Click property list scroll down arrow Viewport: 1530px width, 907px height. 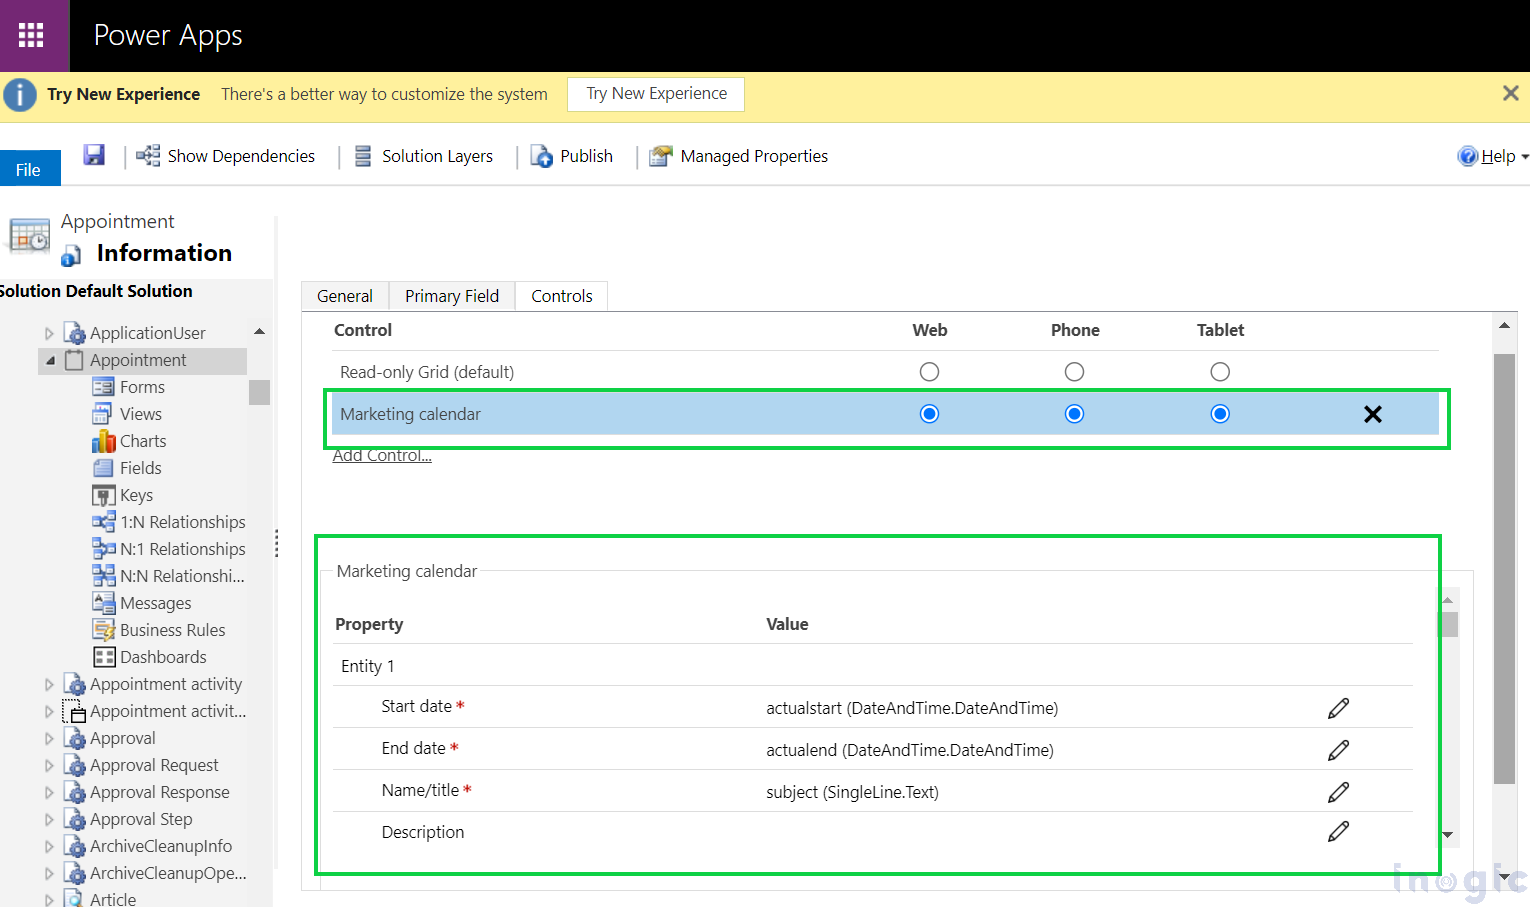pyautogui.click(x=1447, y=835)
